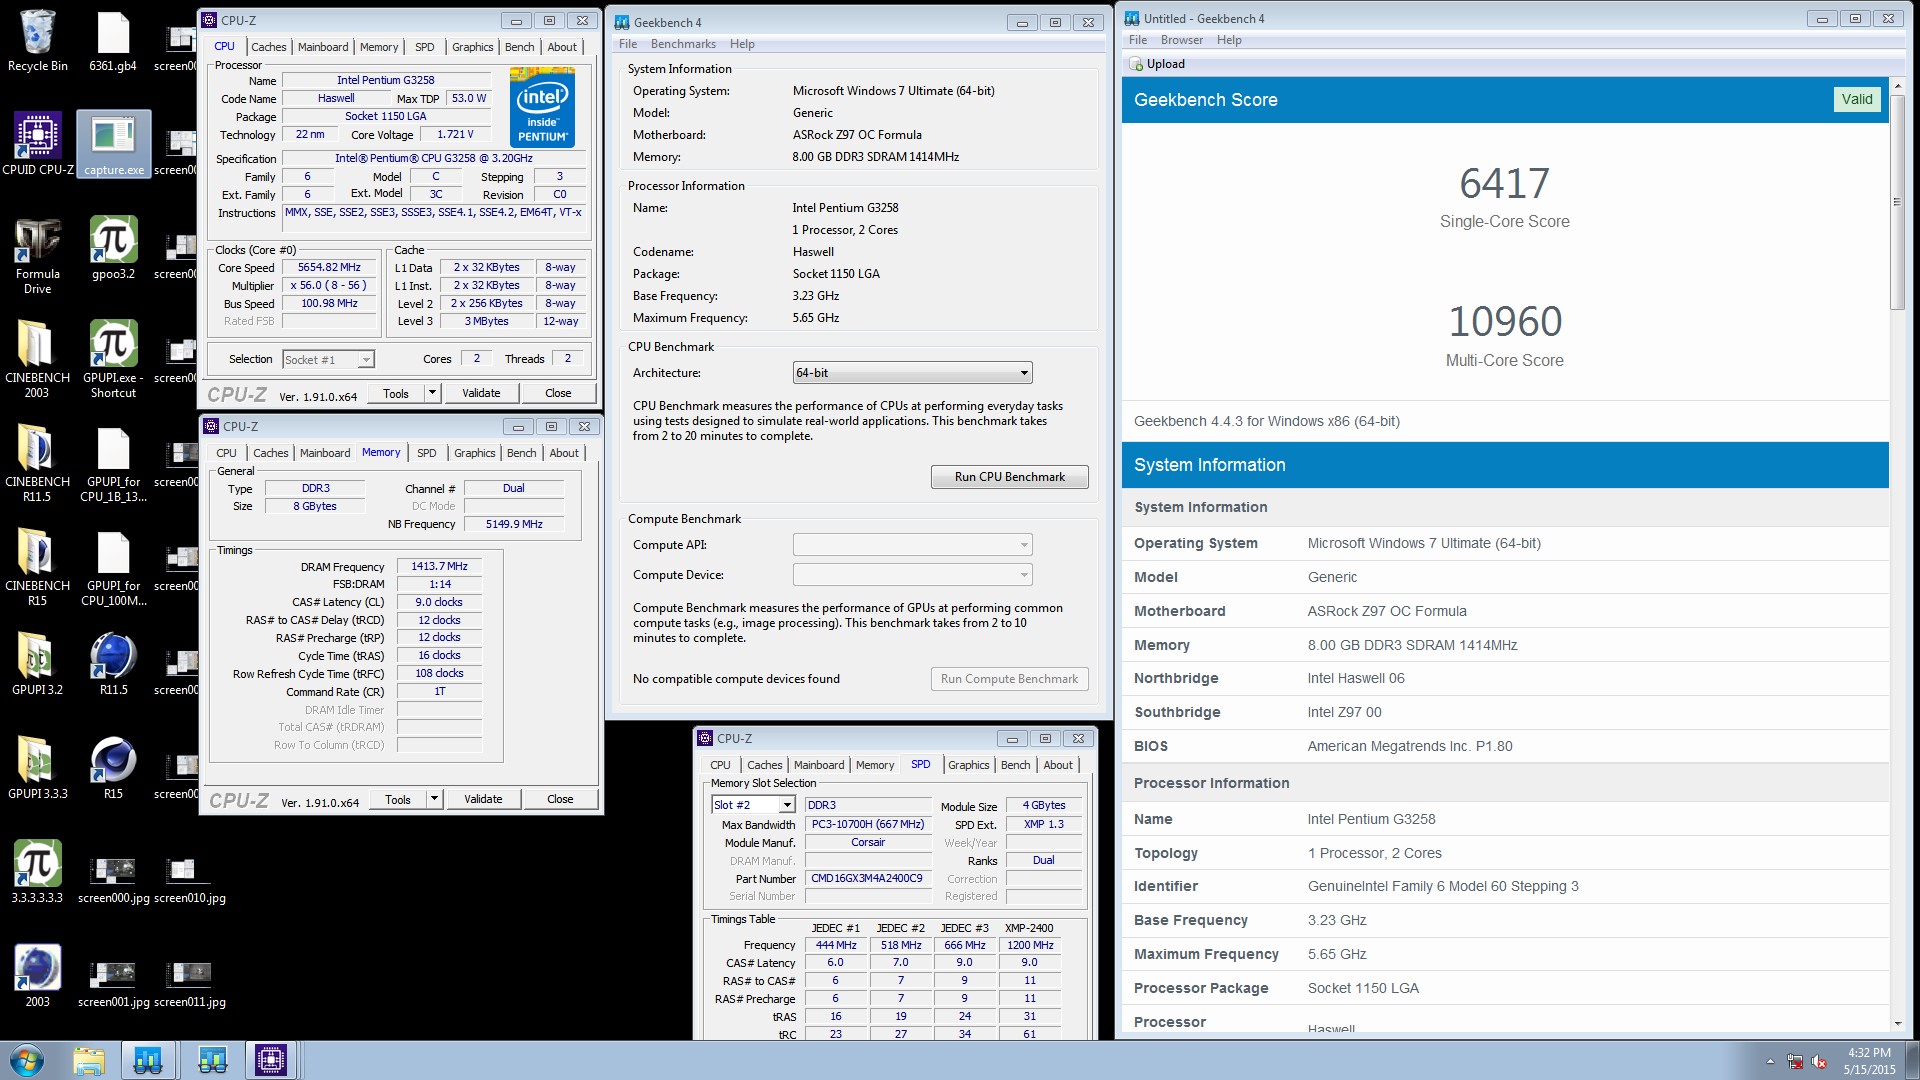Image resolution: width=1920 pixels, height=1080 pixels.
Task: Open the Compute API dropdown
Action: (x=912, y=545)
